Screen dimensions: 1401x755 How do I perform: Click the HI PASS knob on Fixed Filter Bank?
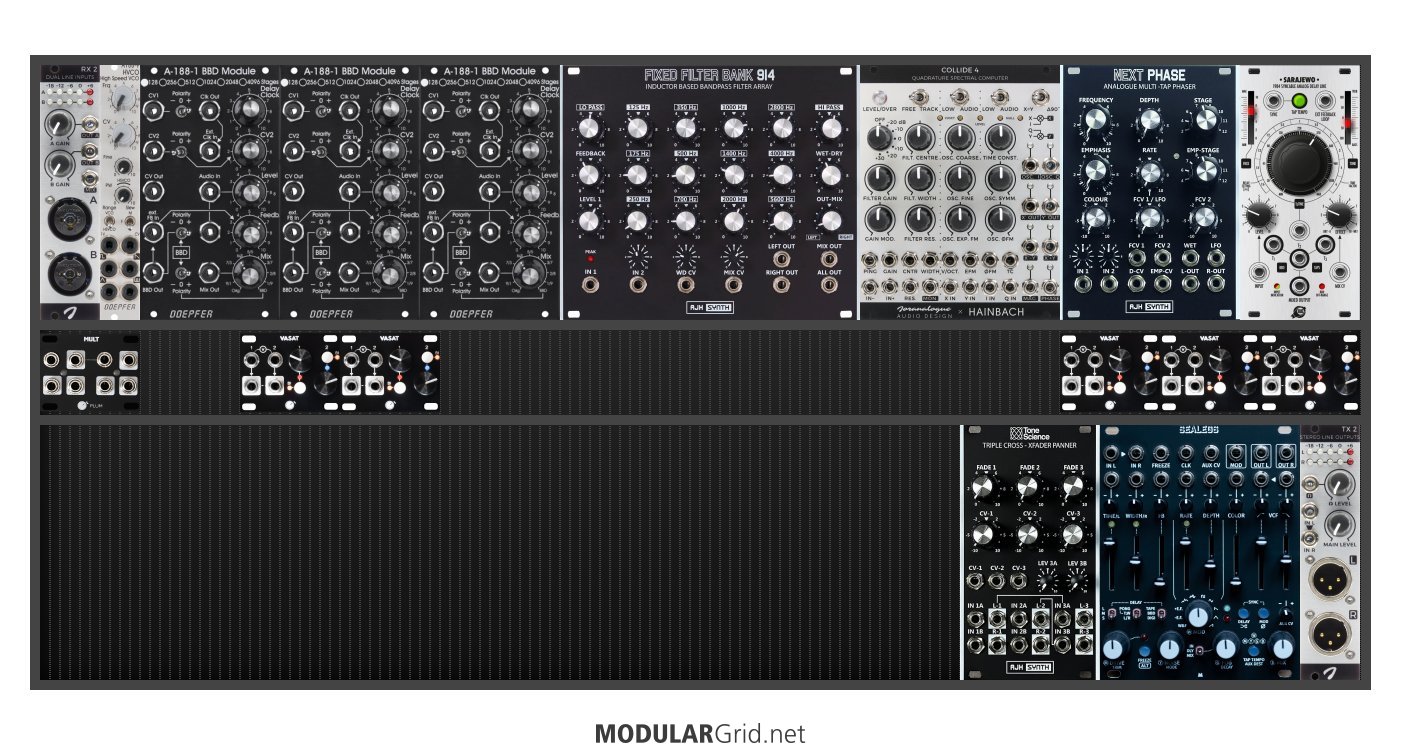point(830,127)
